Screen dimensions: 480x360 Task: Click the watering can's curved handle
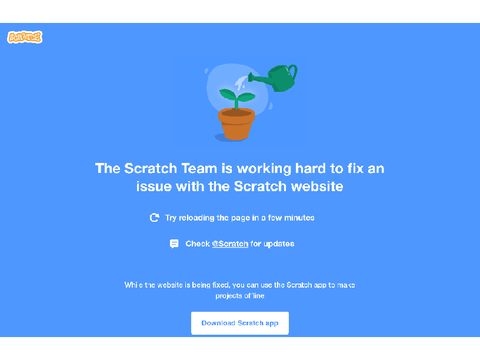(292, 73)
